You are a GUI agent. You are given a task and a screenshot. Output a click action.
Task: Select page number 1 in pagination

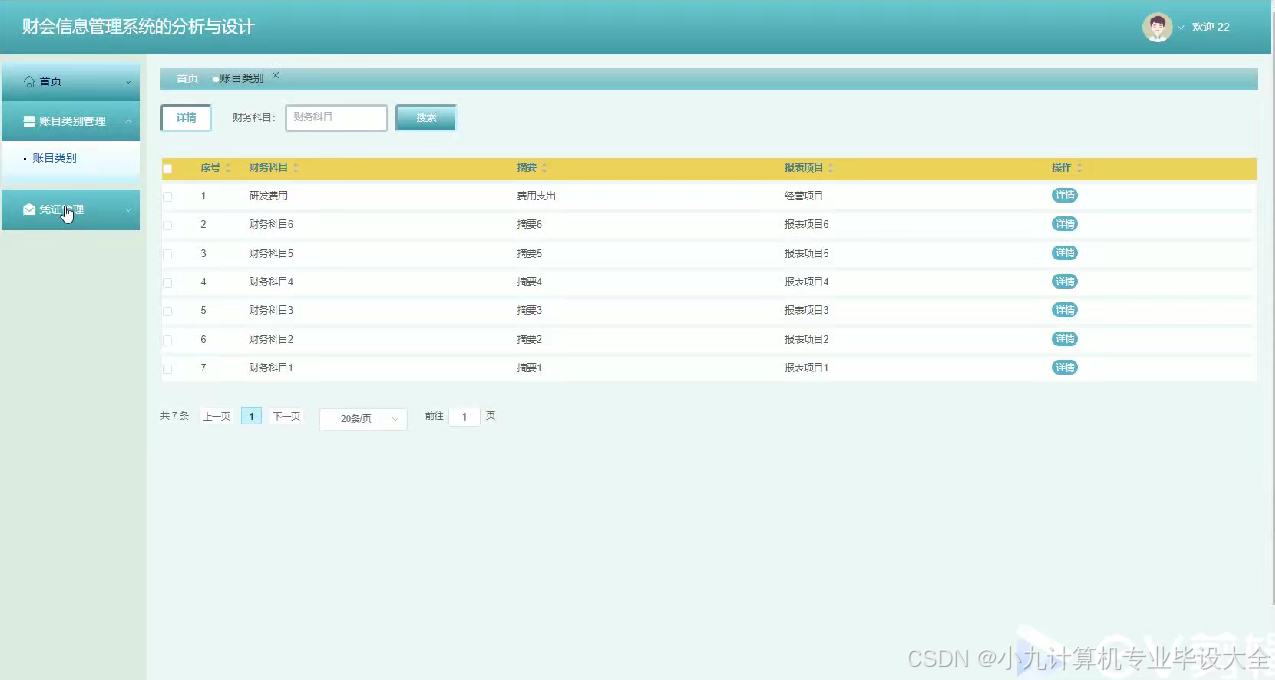click(x=252, y=416)
